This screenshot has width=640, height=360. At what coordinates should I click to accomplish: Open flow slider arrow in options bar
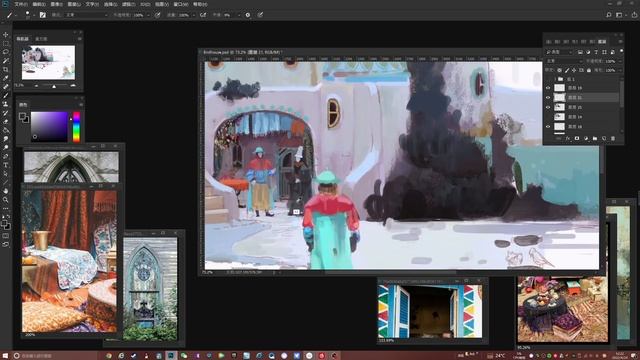(x=193, y=15)
